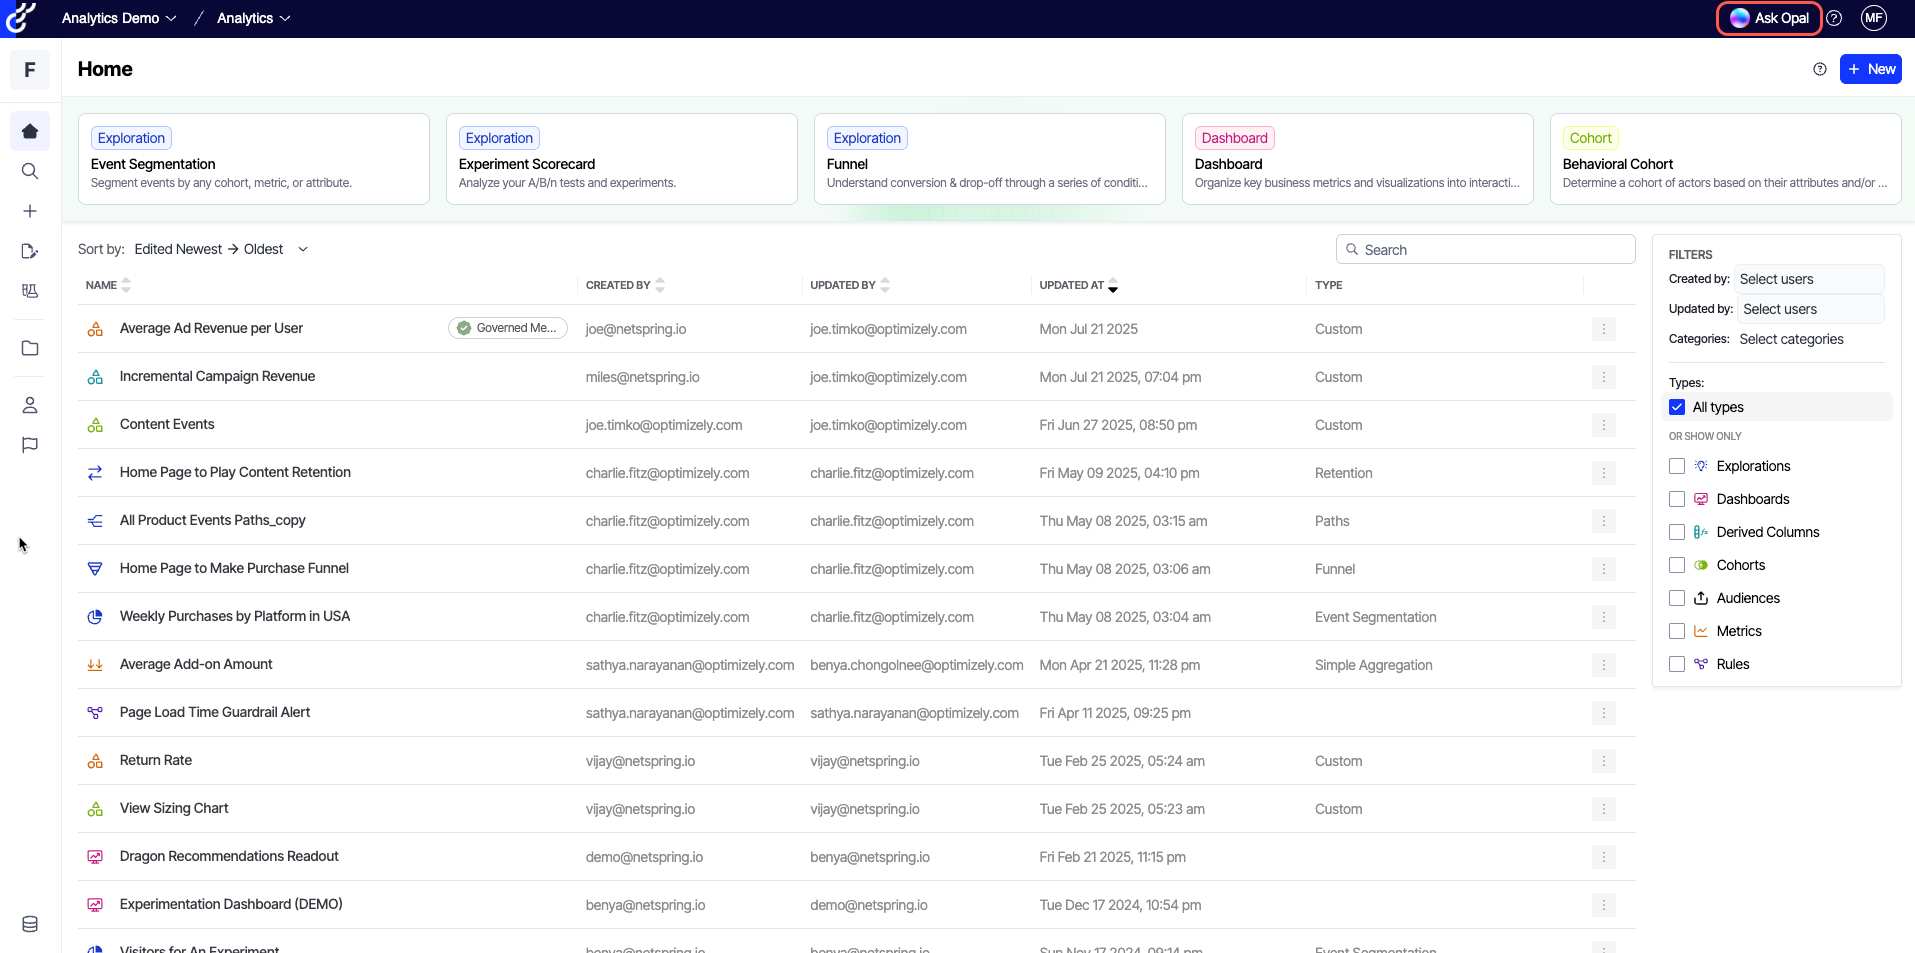
Task: Expand the Analytics Demo dropdown
Action: [119, 18]
